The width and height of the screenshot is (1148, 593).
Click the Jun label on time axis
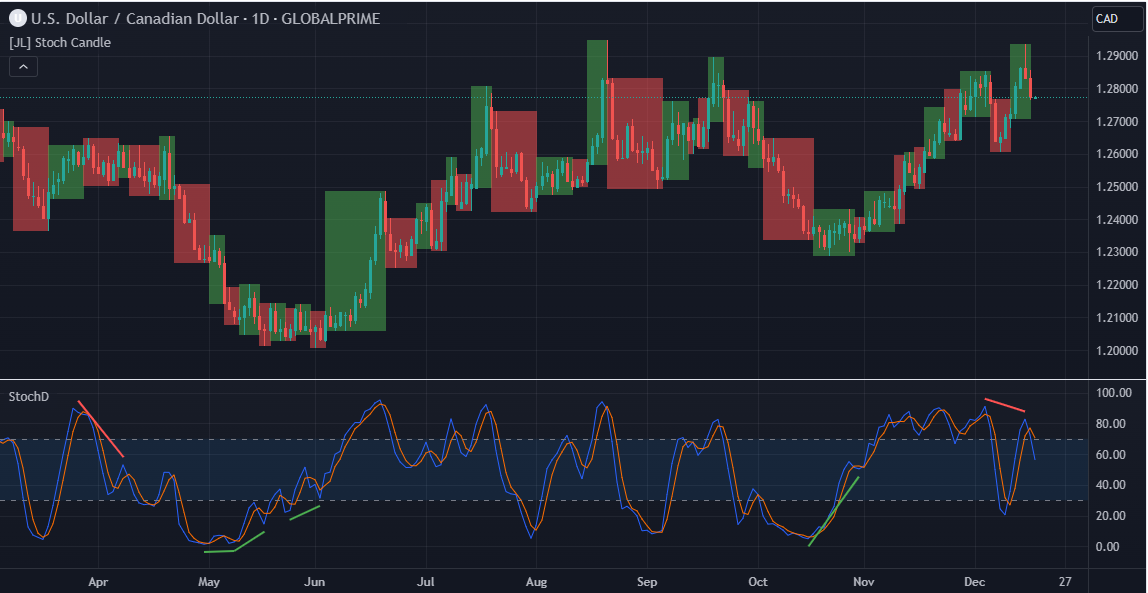pyautogui.click(x=315, y=581)
